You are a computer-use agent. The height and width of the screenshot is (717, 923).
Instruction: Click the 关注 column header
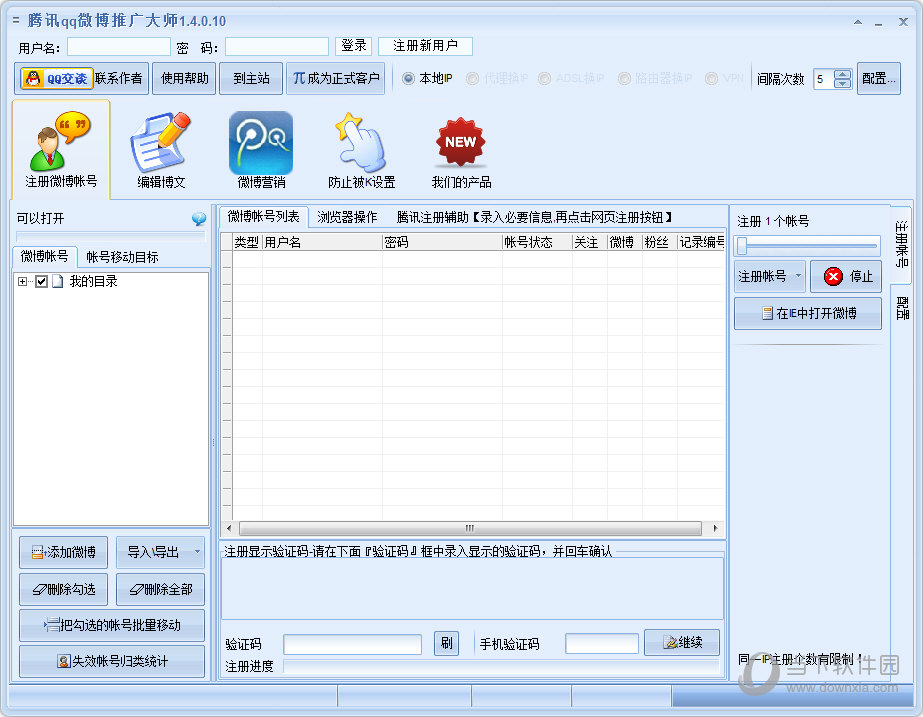point(590,242)
